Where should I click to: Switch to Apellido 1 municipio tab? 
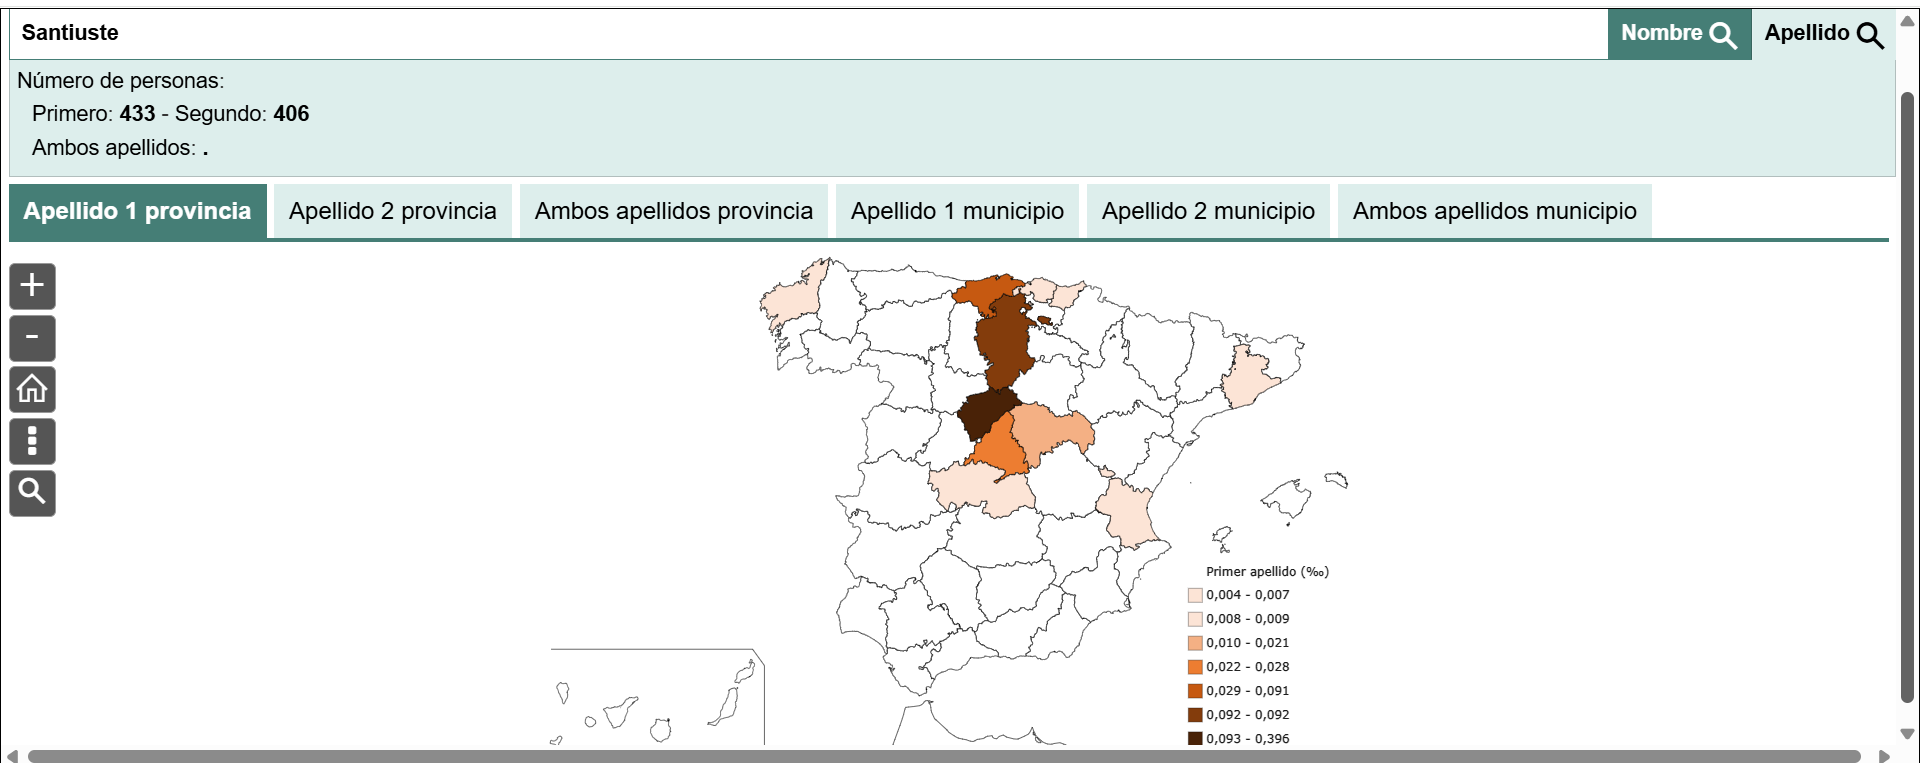957,211
